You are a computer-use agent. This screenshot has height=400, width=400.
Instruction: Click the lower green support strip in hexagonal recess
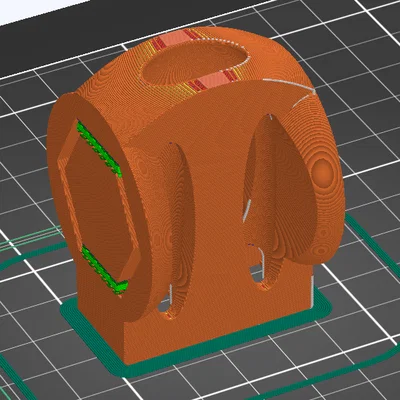coord(105,270)
